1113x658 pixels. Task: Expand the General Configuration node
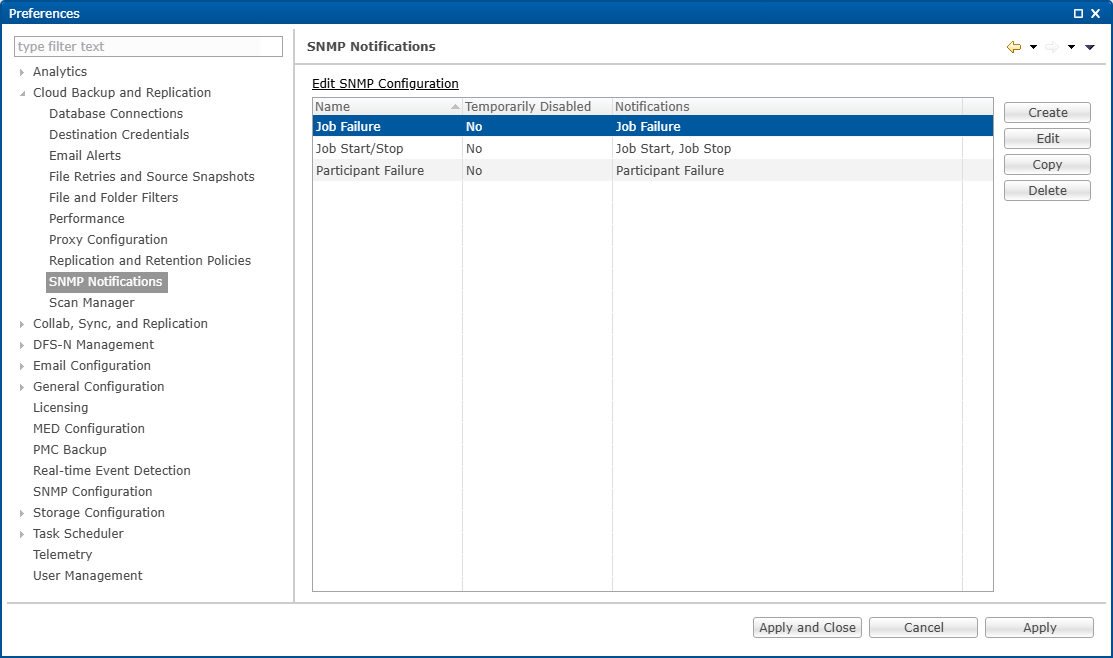click(22, 388)
